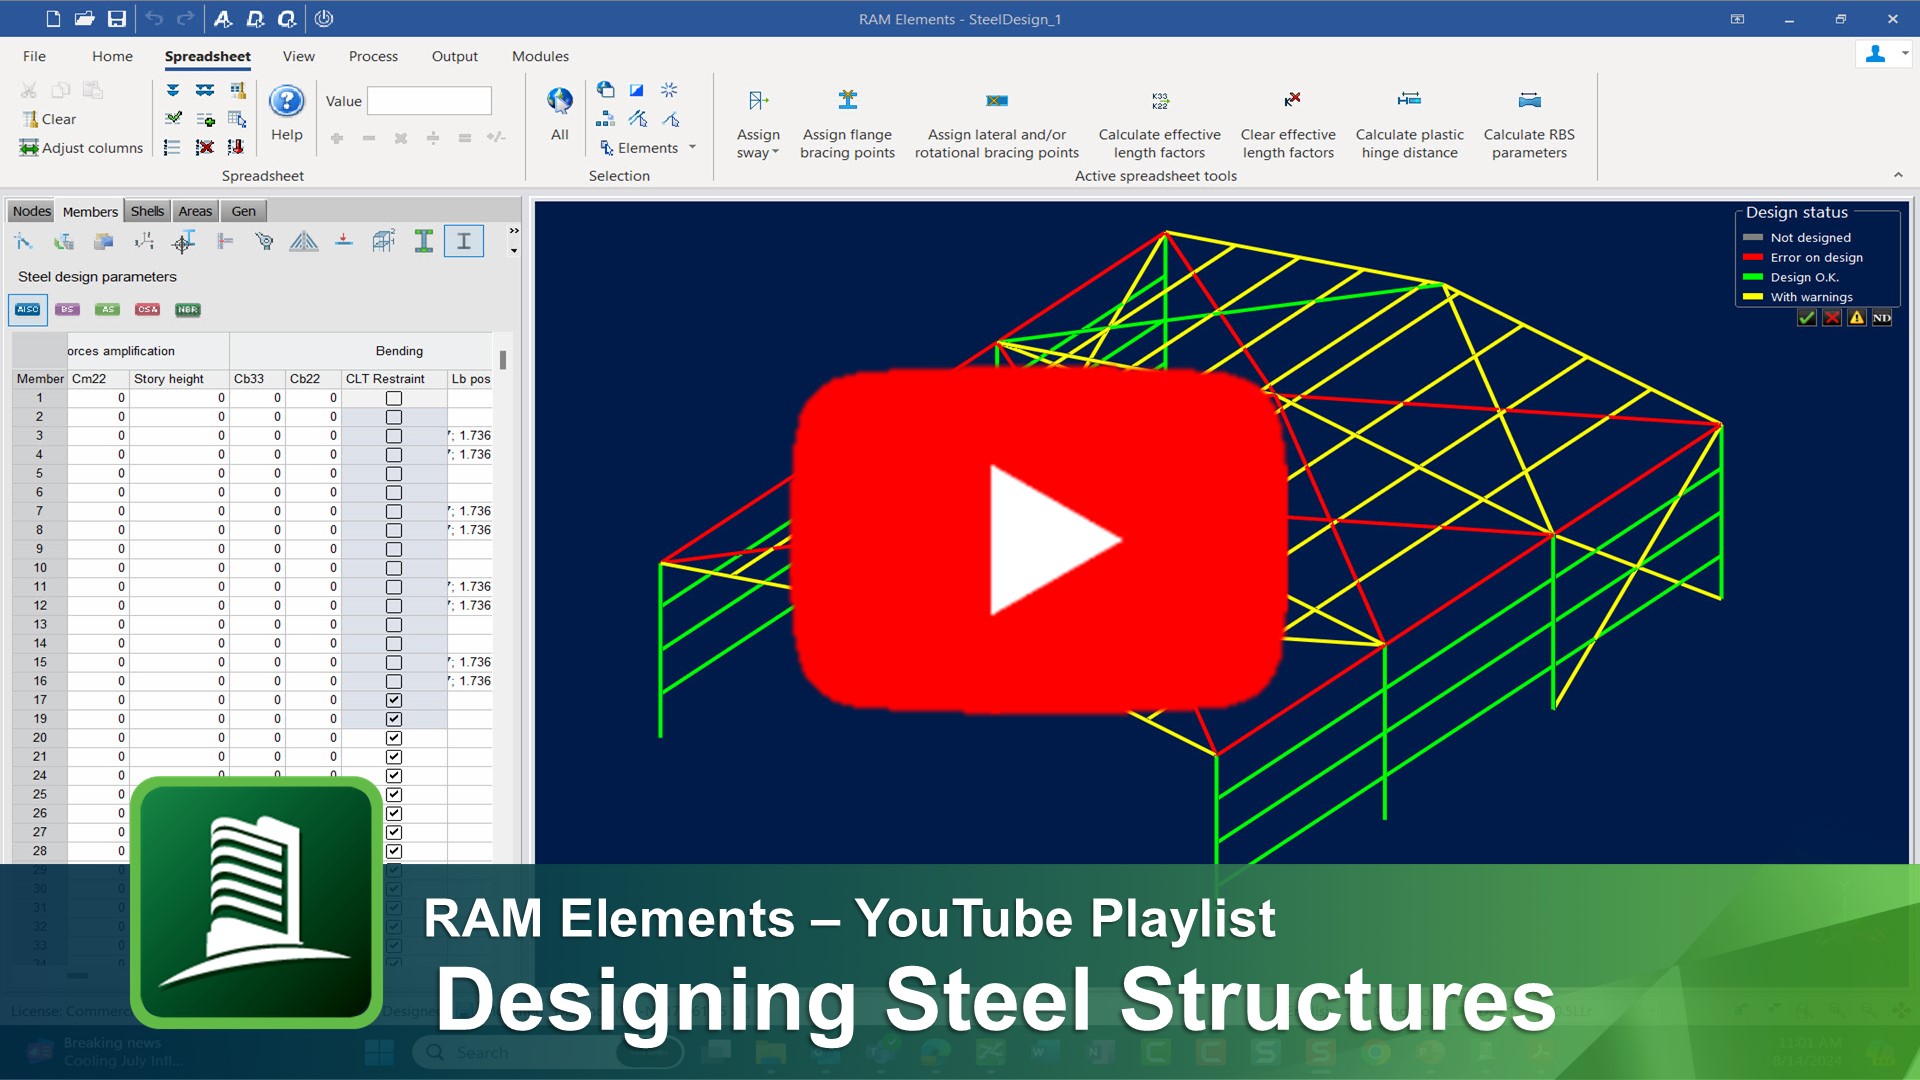Click the spreadsheet vertical scrollbar thumb
Image resolution: width=1920 pixels, height=1080 pixels.
click(502, 359)
